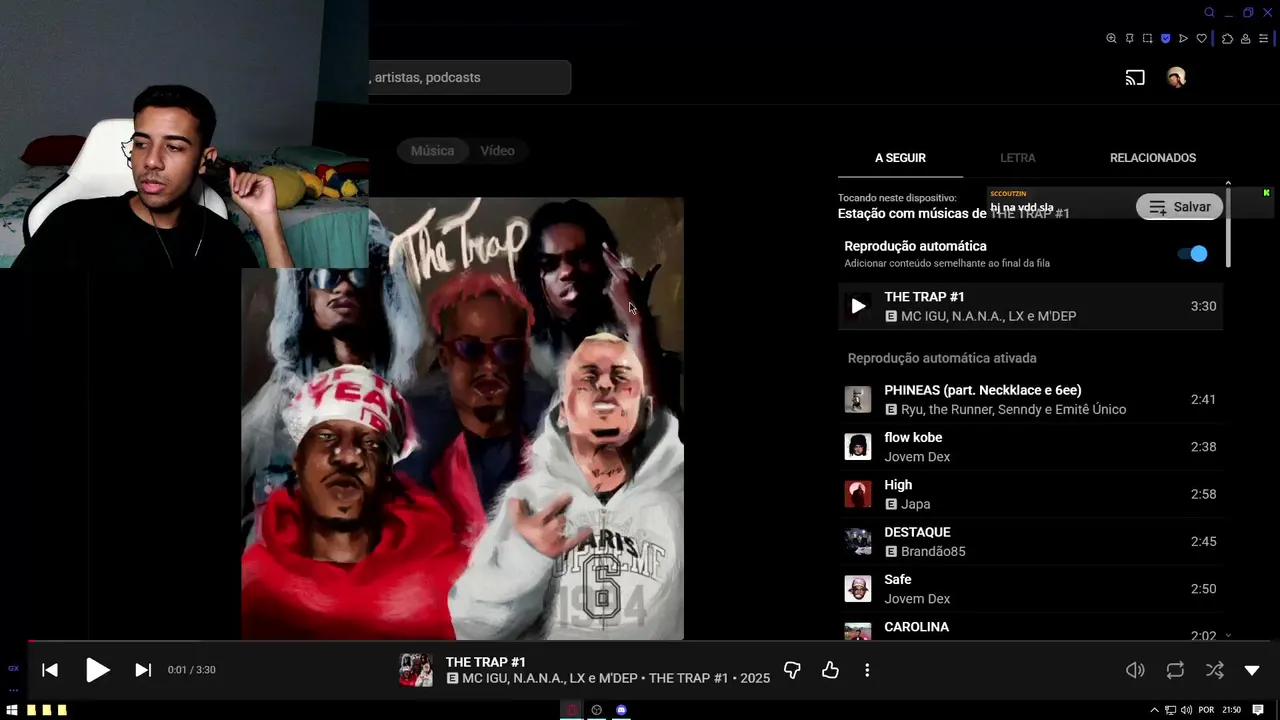Open the Discord taskbar icon
Screen dimensions: 1280x720
pos(621,710)
